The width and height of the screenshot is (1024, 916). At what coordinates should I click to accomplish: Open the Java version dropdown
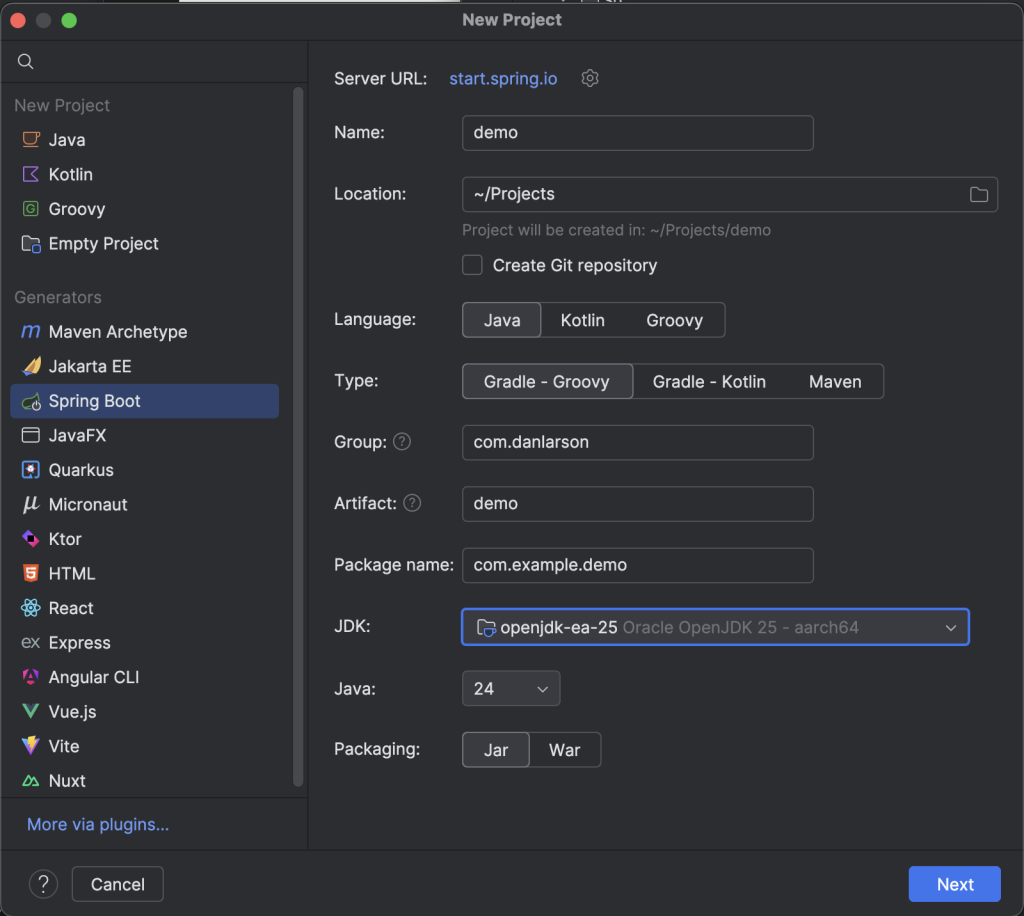tap(511, 689)
